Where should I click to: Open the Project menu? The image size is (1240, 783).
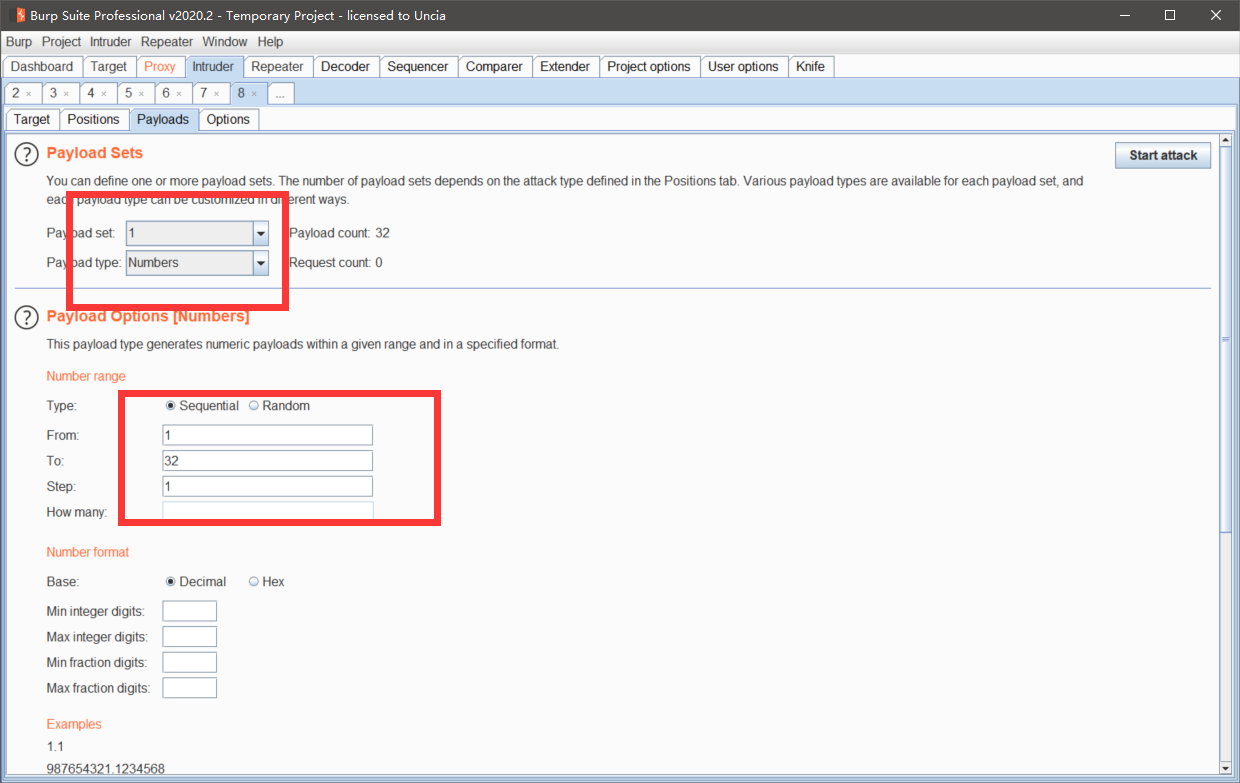(61, 42)
